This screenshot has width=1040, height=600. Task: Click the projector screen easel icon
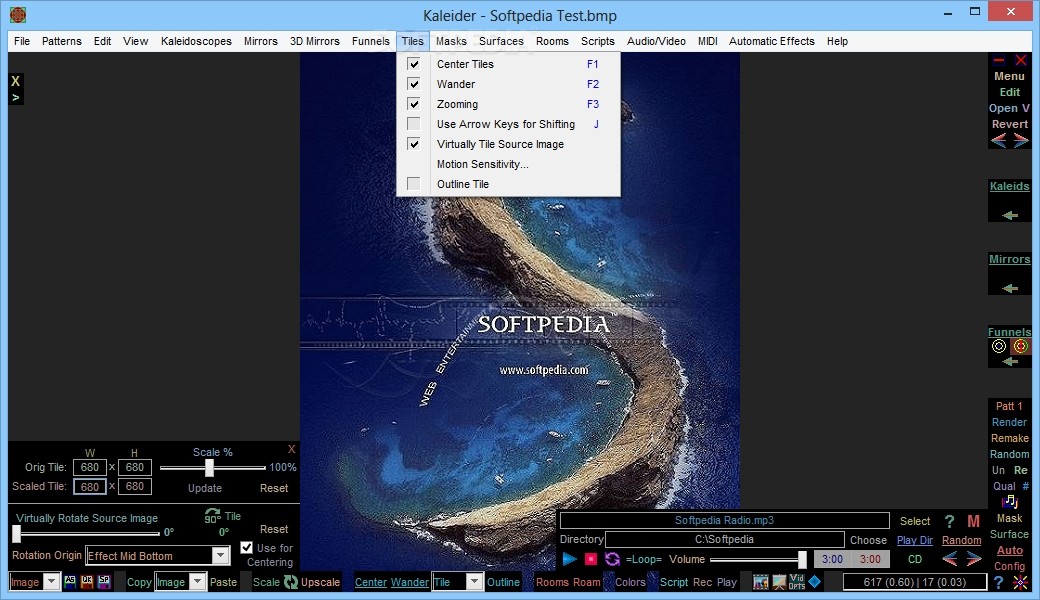click(x=779, y=581)
